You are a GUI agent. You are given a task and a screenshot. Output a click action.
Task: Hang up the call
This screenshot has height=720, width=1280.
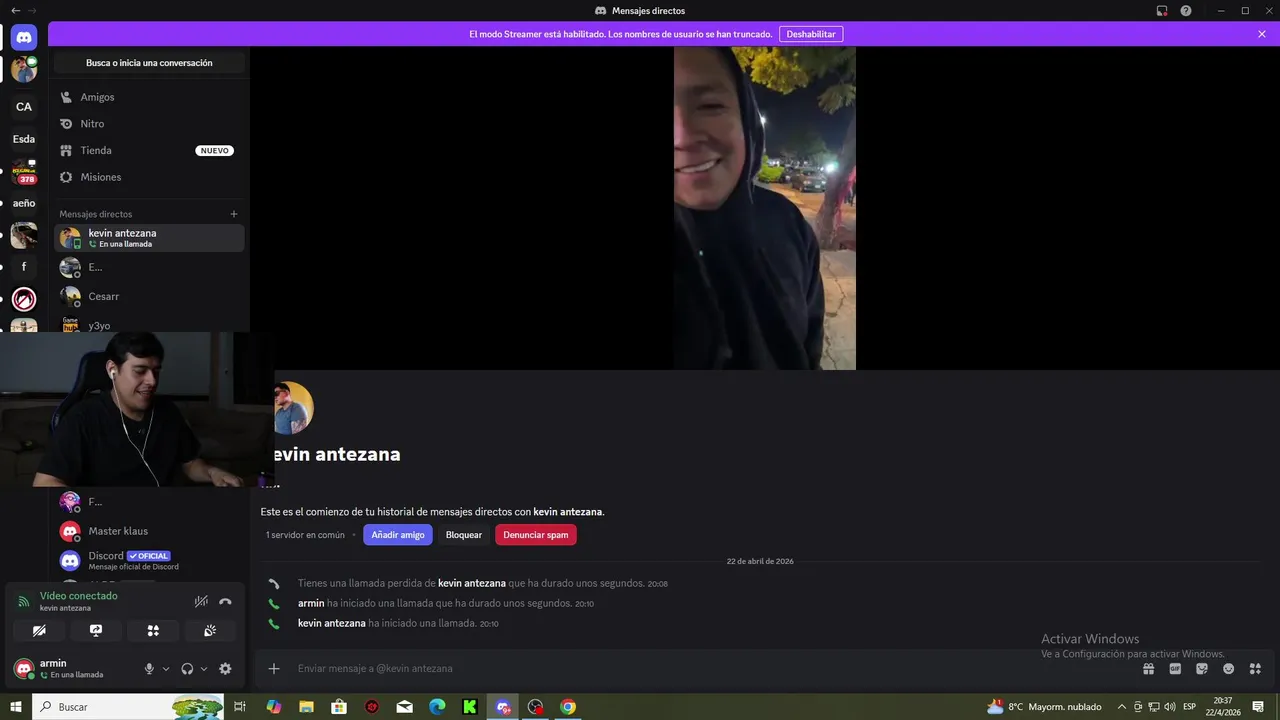(x=225, y=601)
